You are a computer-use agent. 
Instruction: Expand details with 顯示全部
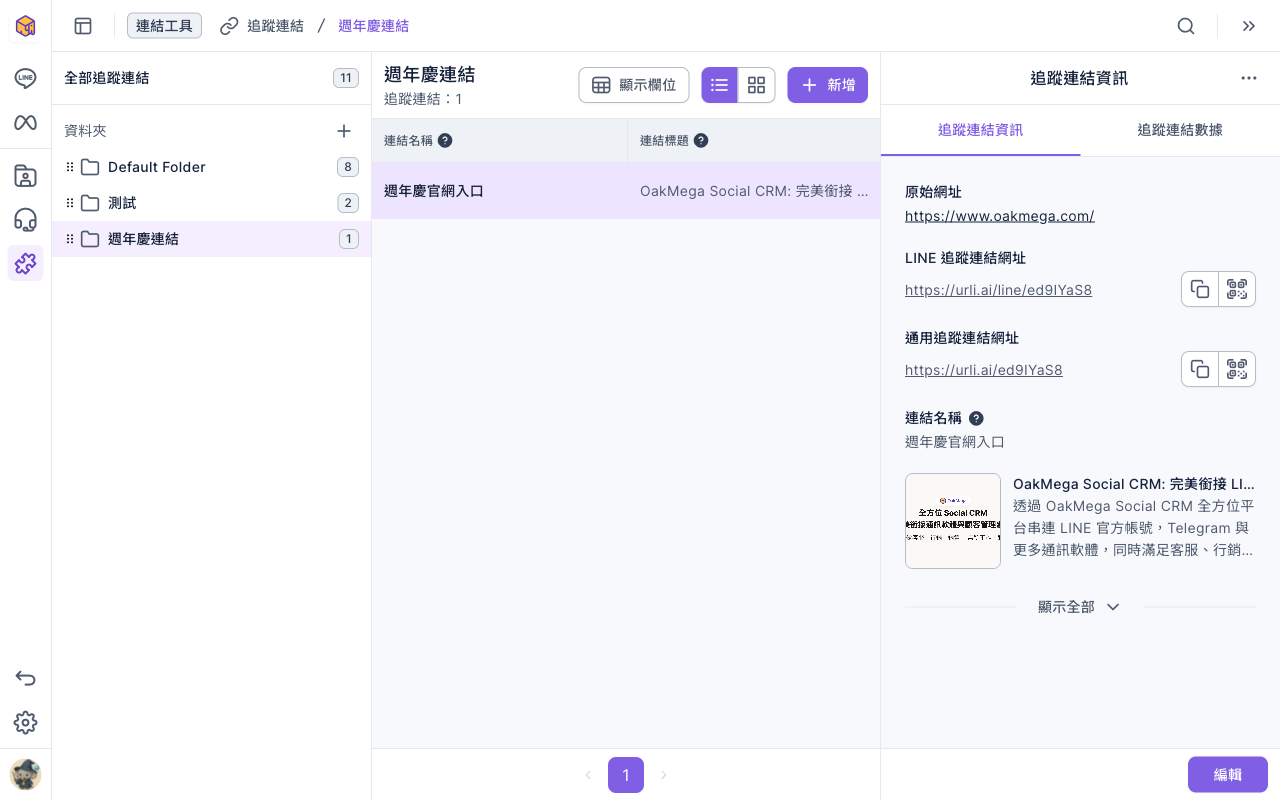1079,607
